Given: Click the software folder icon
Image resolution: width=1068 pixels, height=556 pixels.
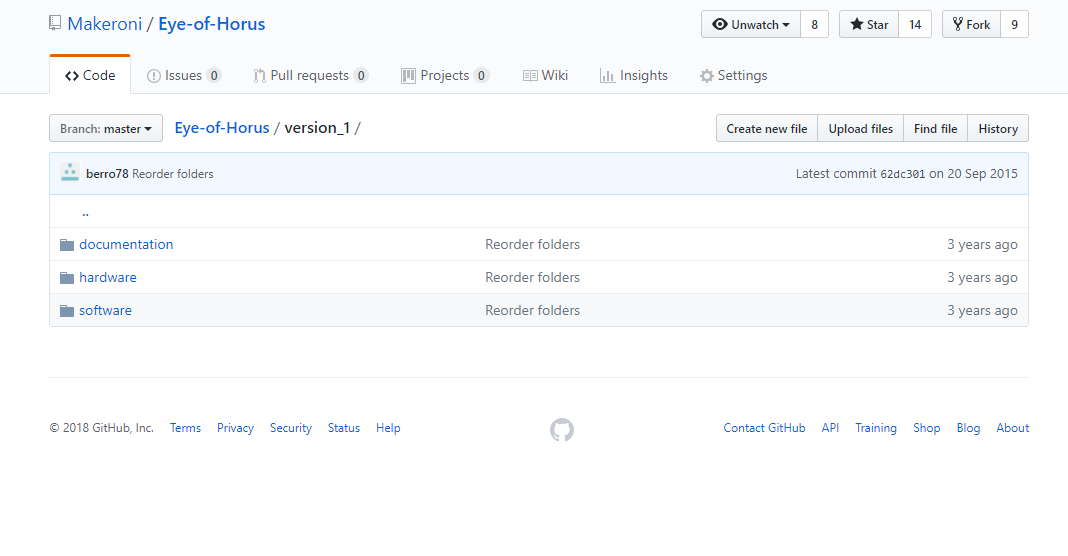Looking at the screenshot, I should (67, 311).
